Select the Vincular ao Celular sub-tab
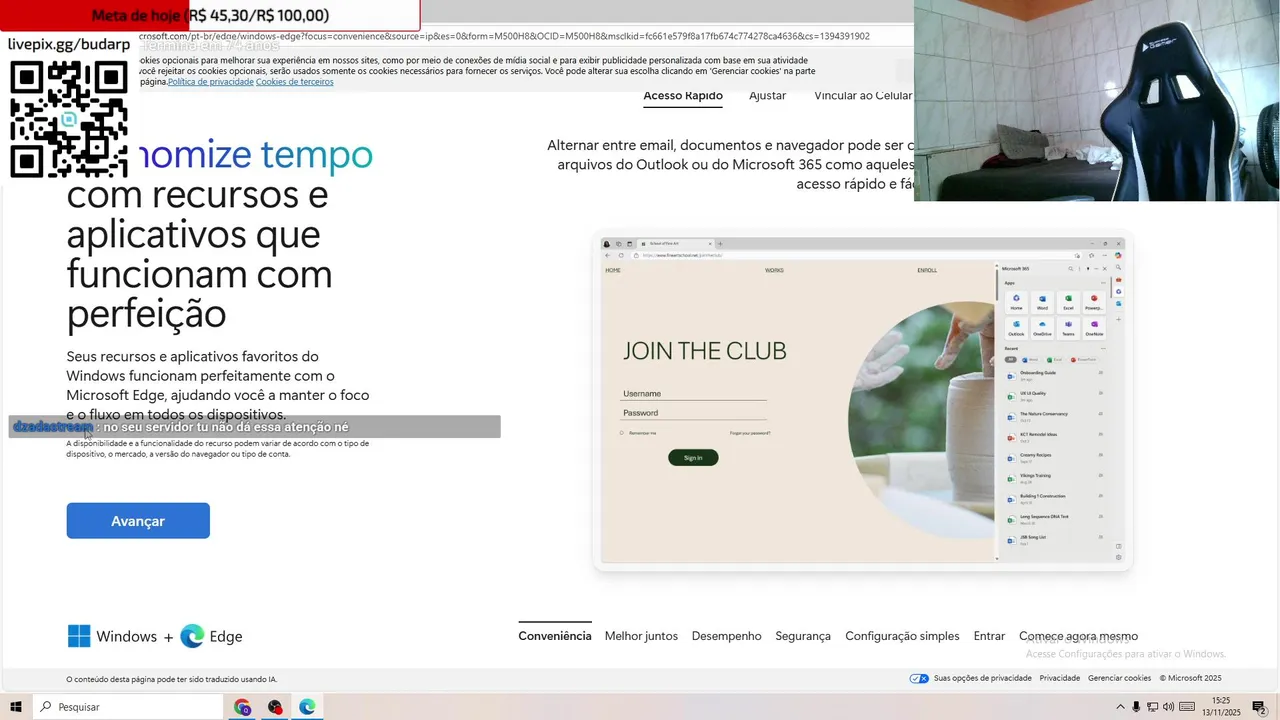 [x=863, y=96]
